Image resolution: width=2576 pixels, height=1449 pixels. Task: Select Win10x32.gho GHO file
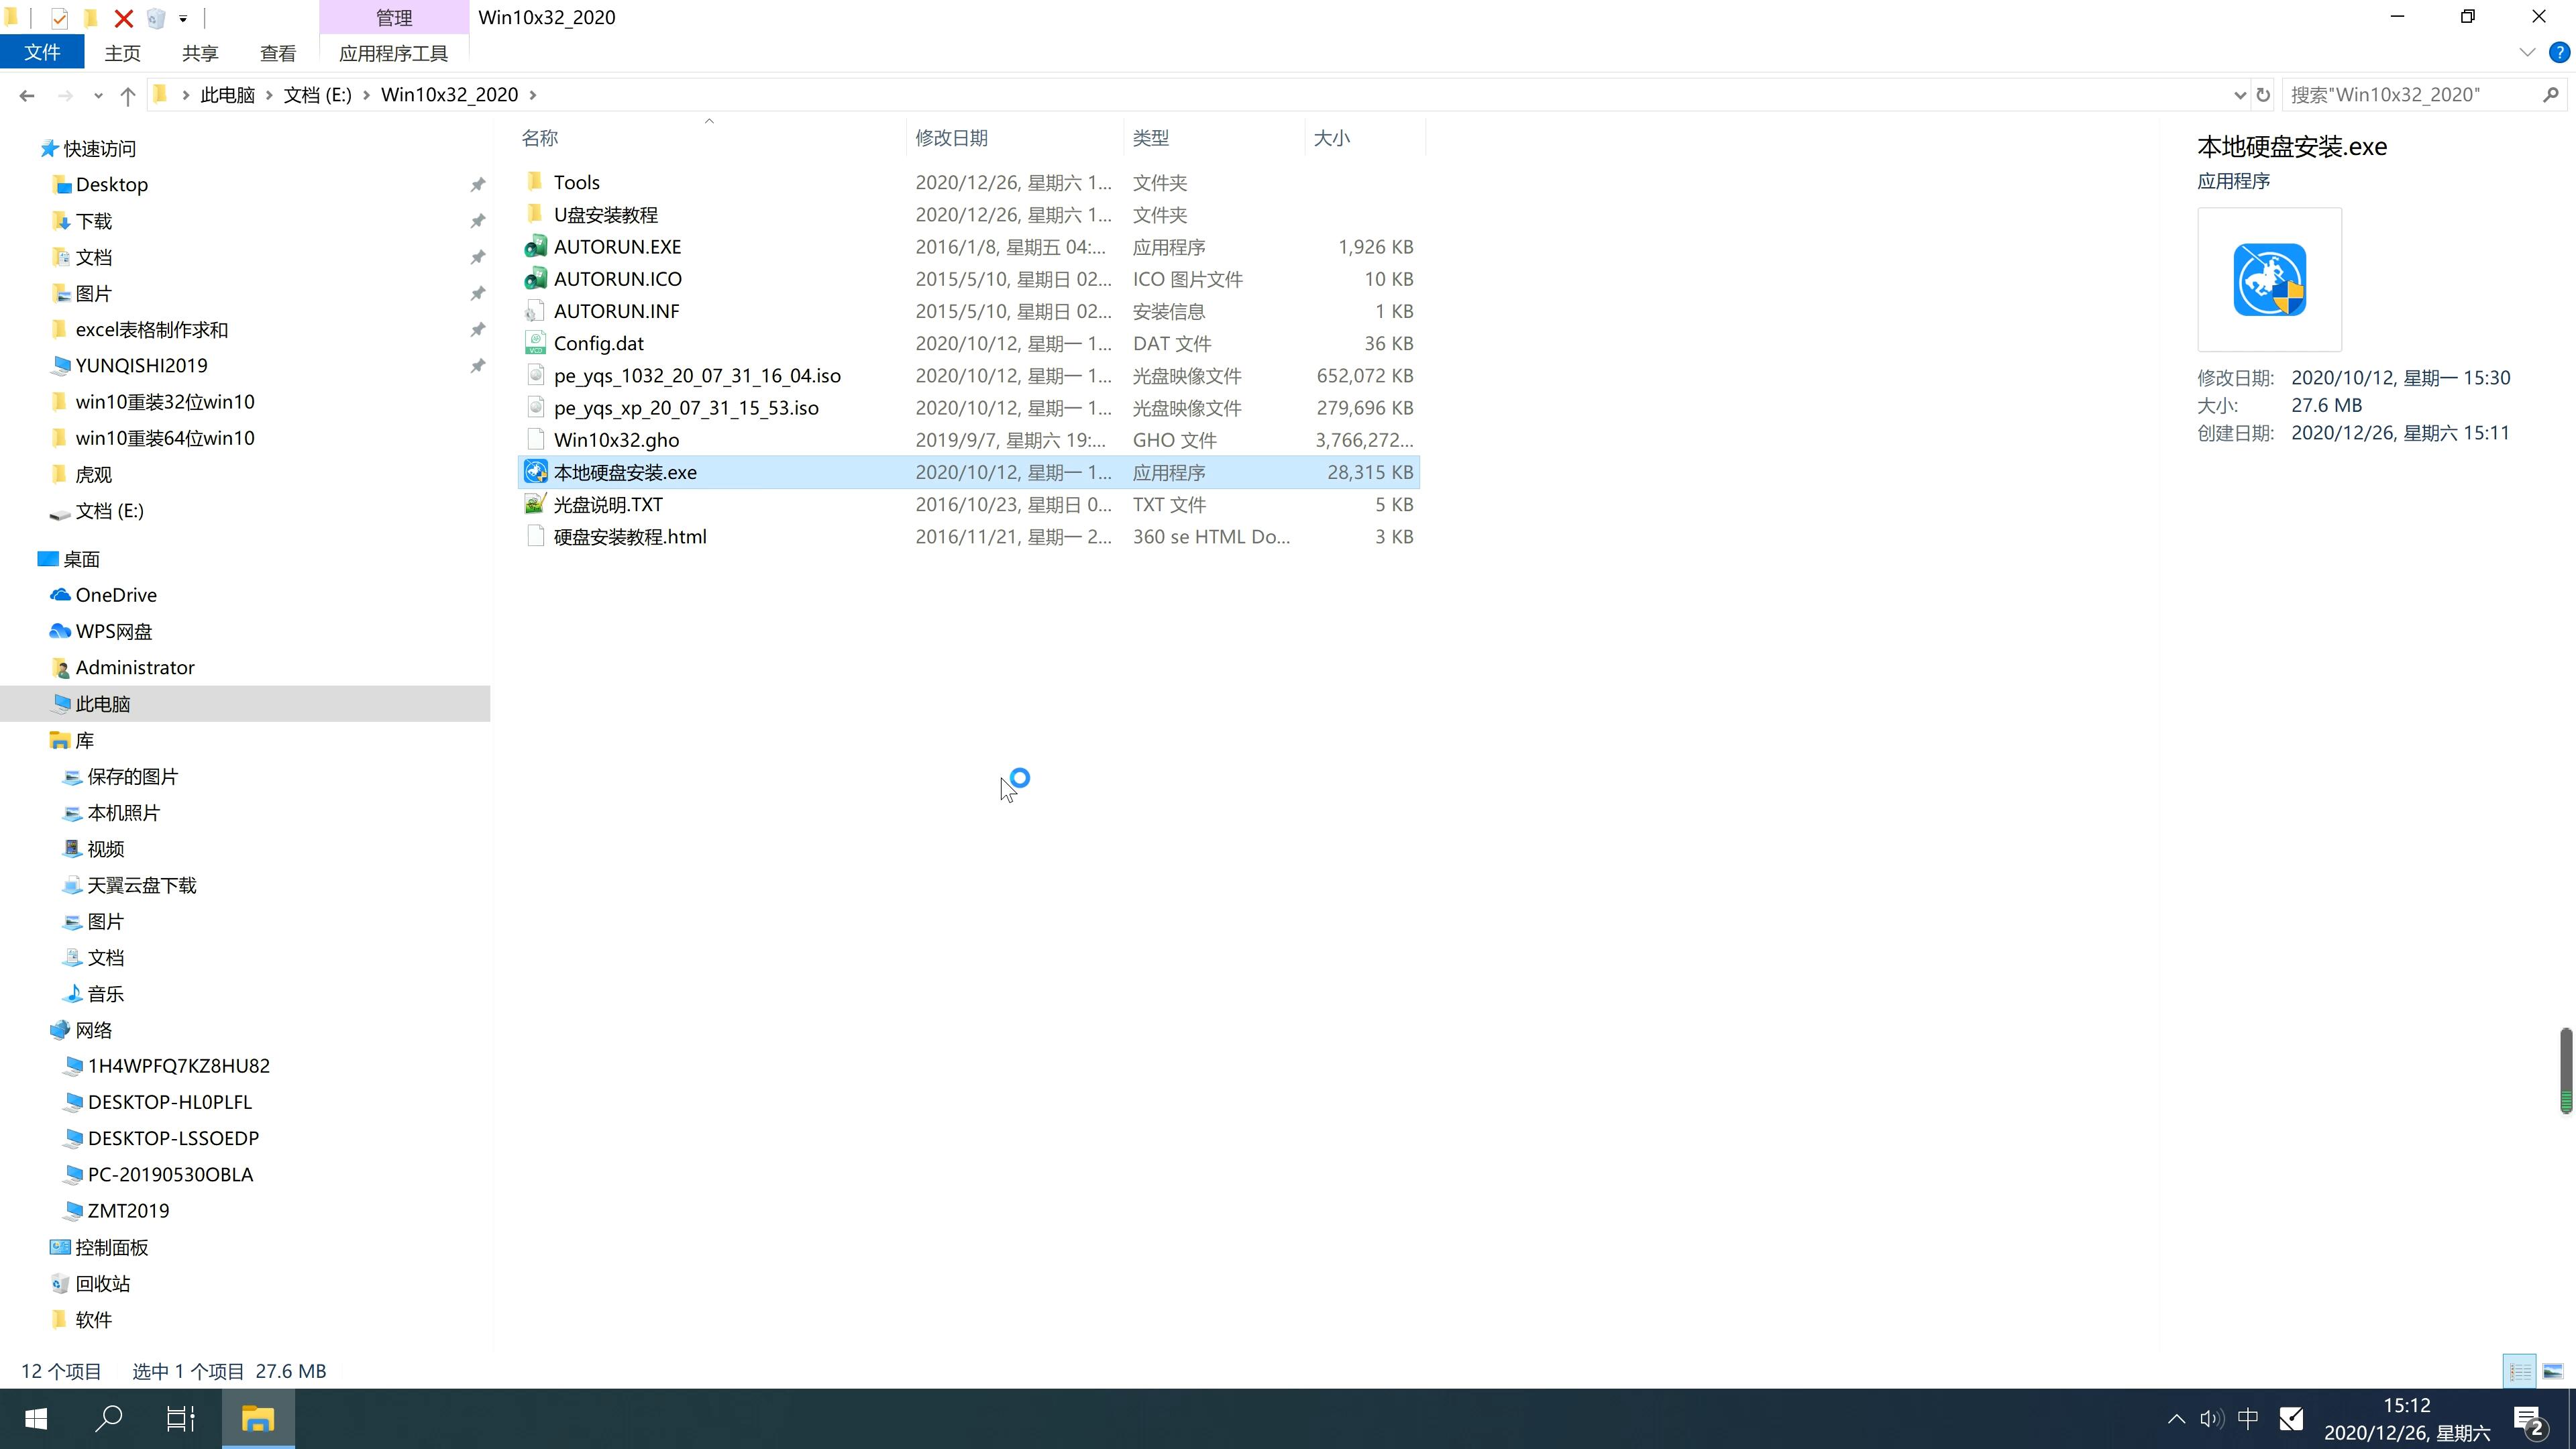617,439
